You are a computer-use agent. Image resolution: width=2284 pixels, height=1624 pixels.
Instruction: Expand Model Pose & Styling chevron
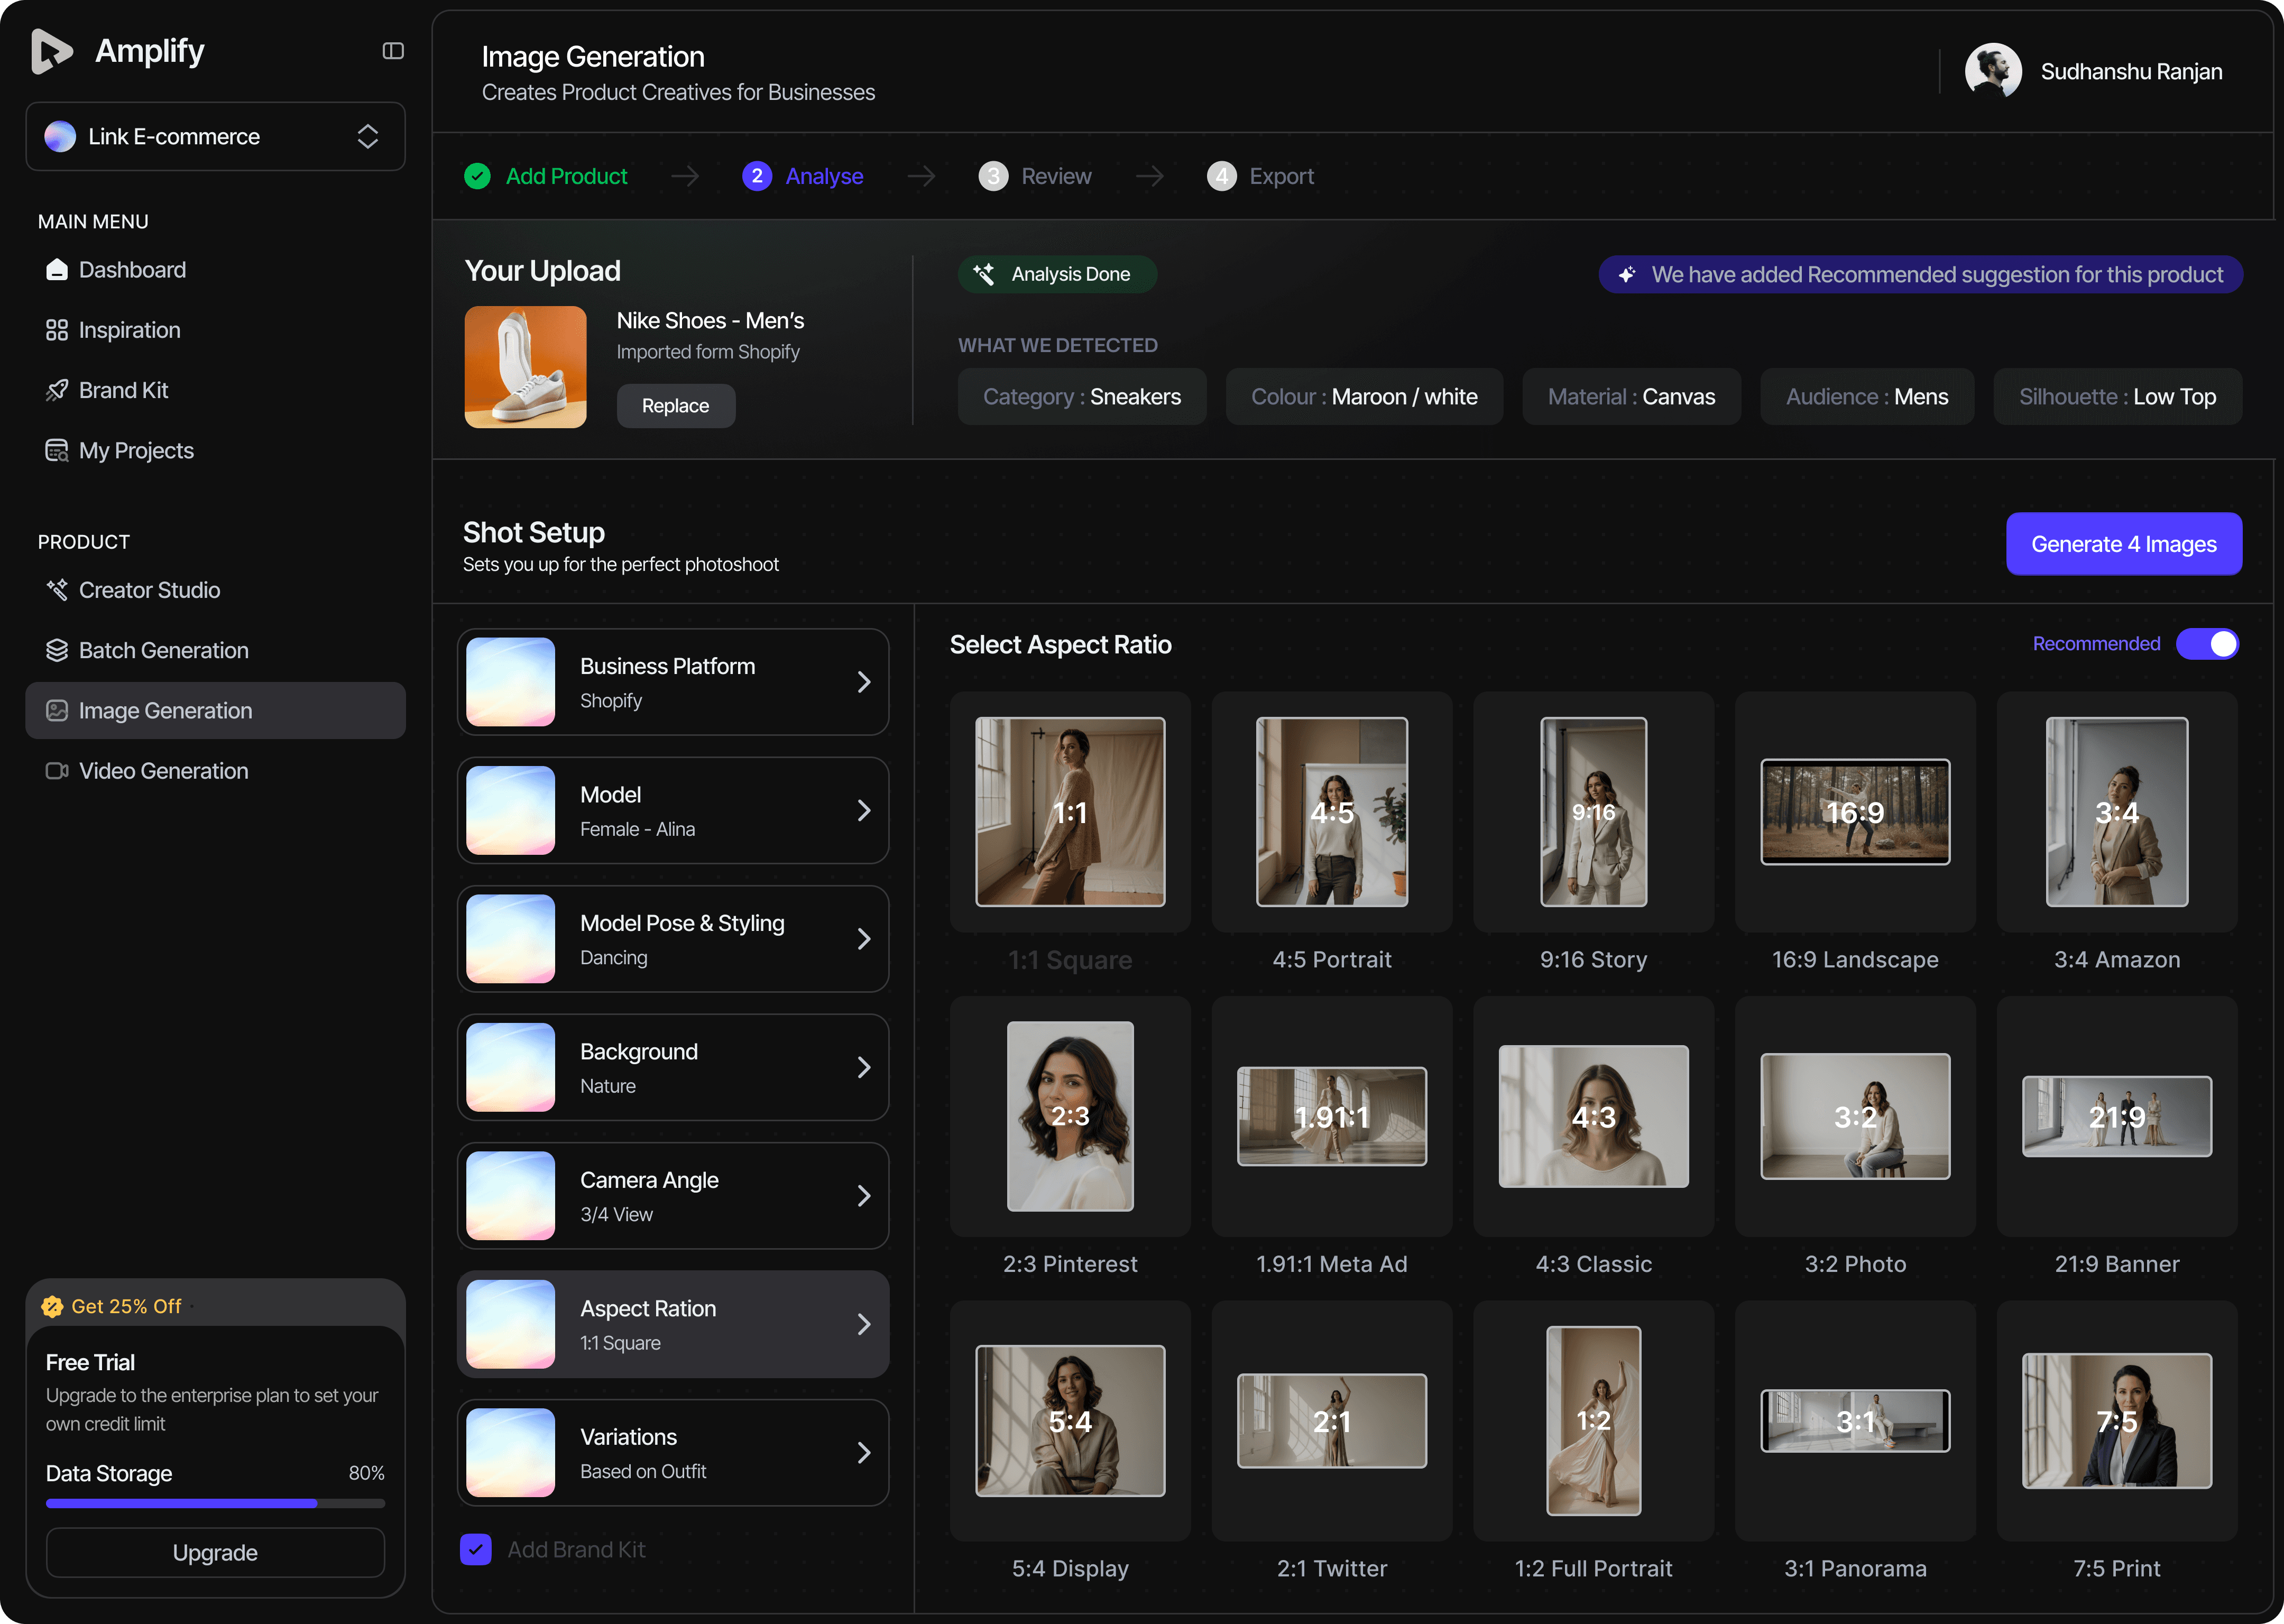864,939
